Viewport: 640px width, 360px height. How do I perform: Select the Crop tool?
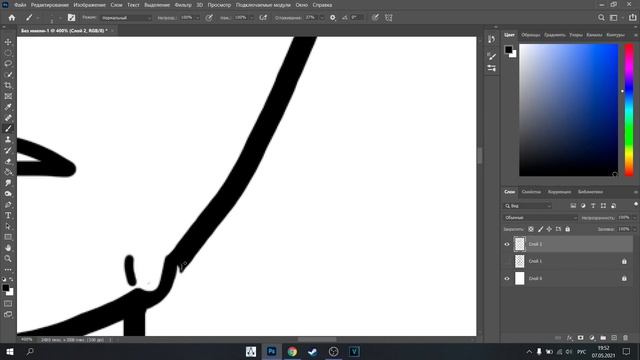(8, 85)
